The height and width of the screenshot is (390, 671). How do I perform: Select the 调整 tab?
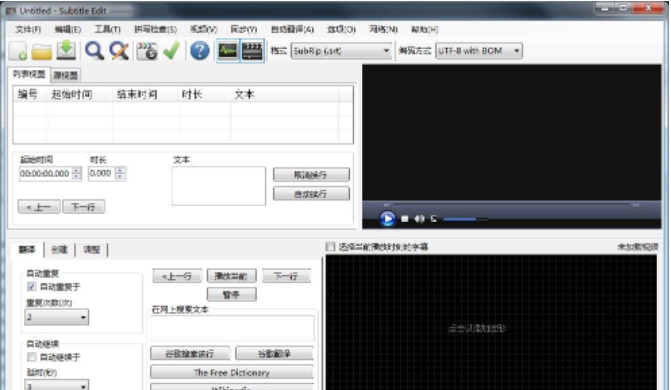92,250
